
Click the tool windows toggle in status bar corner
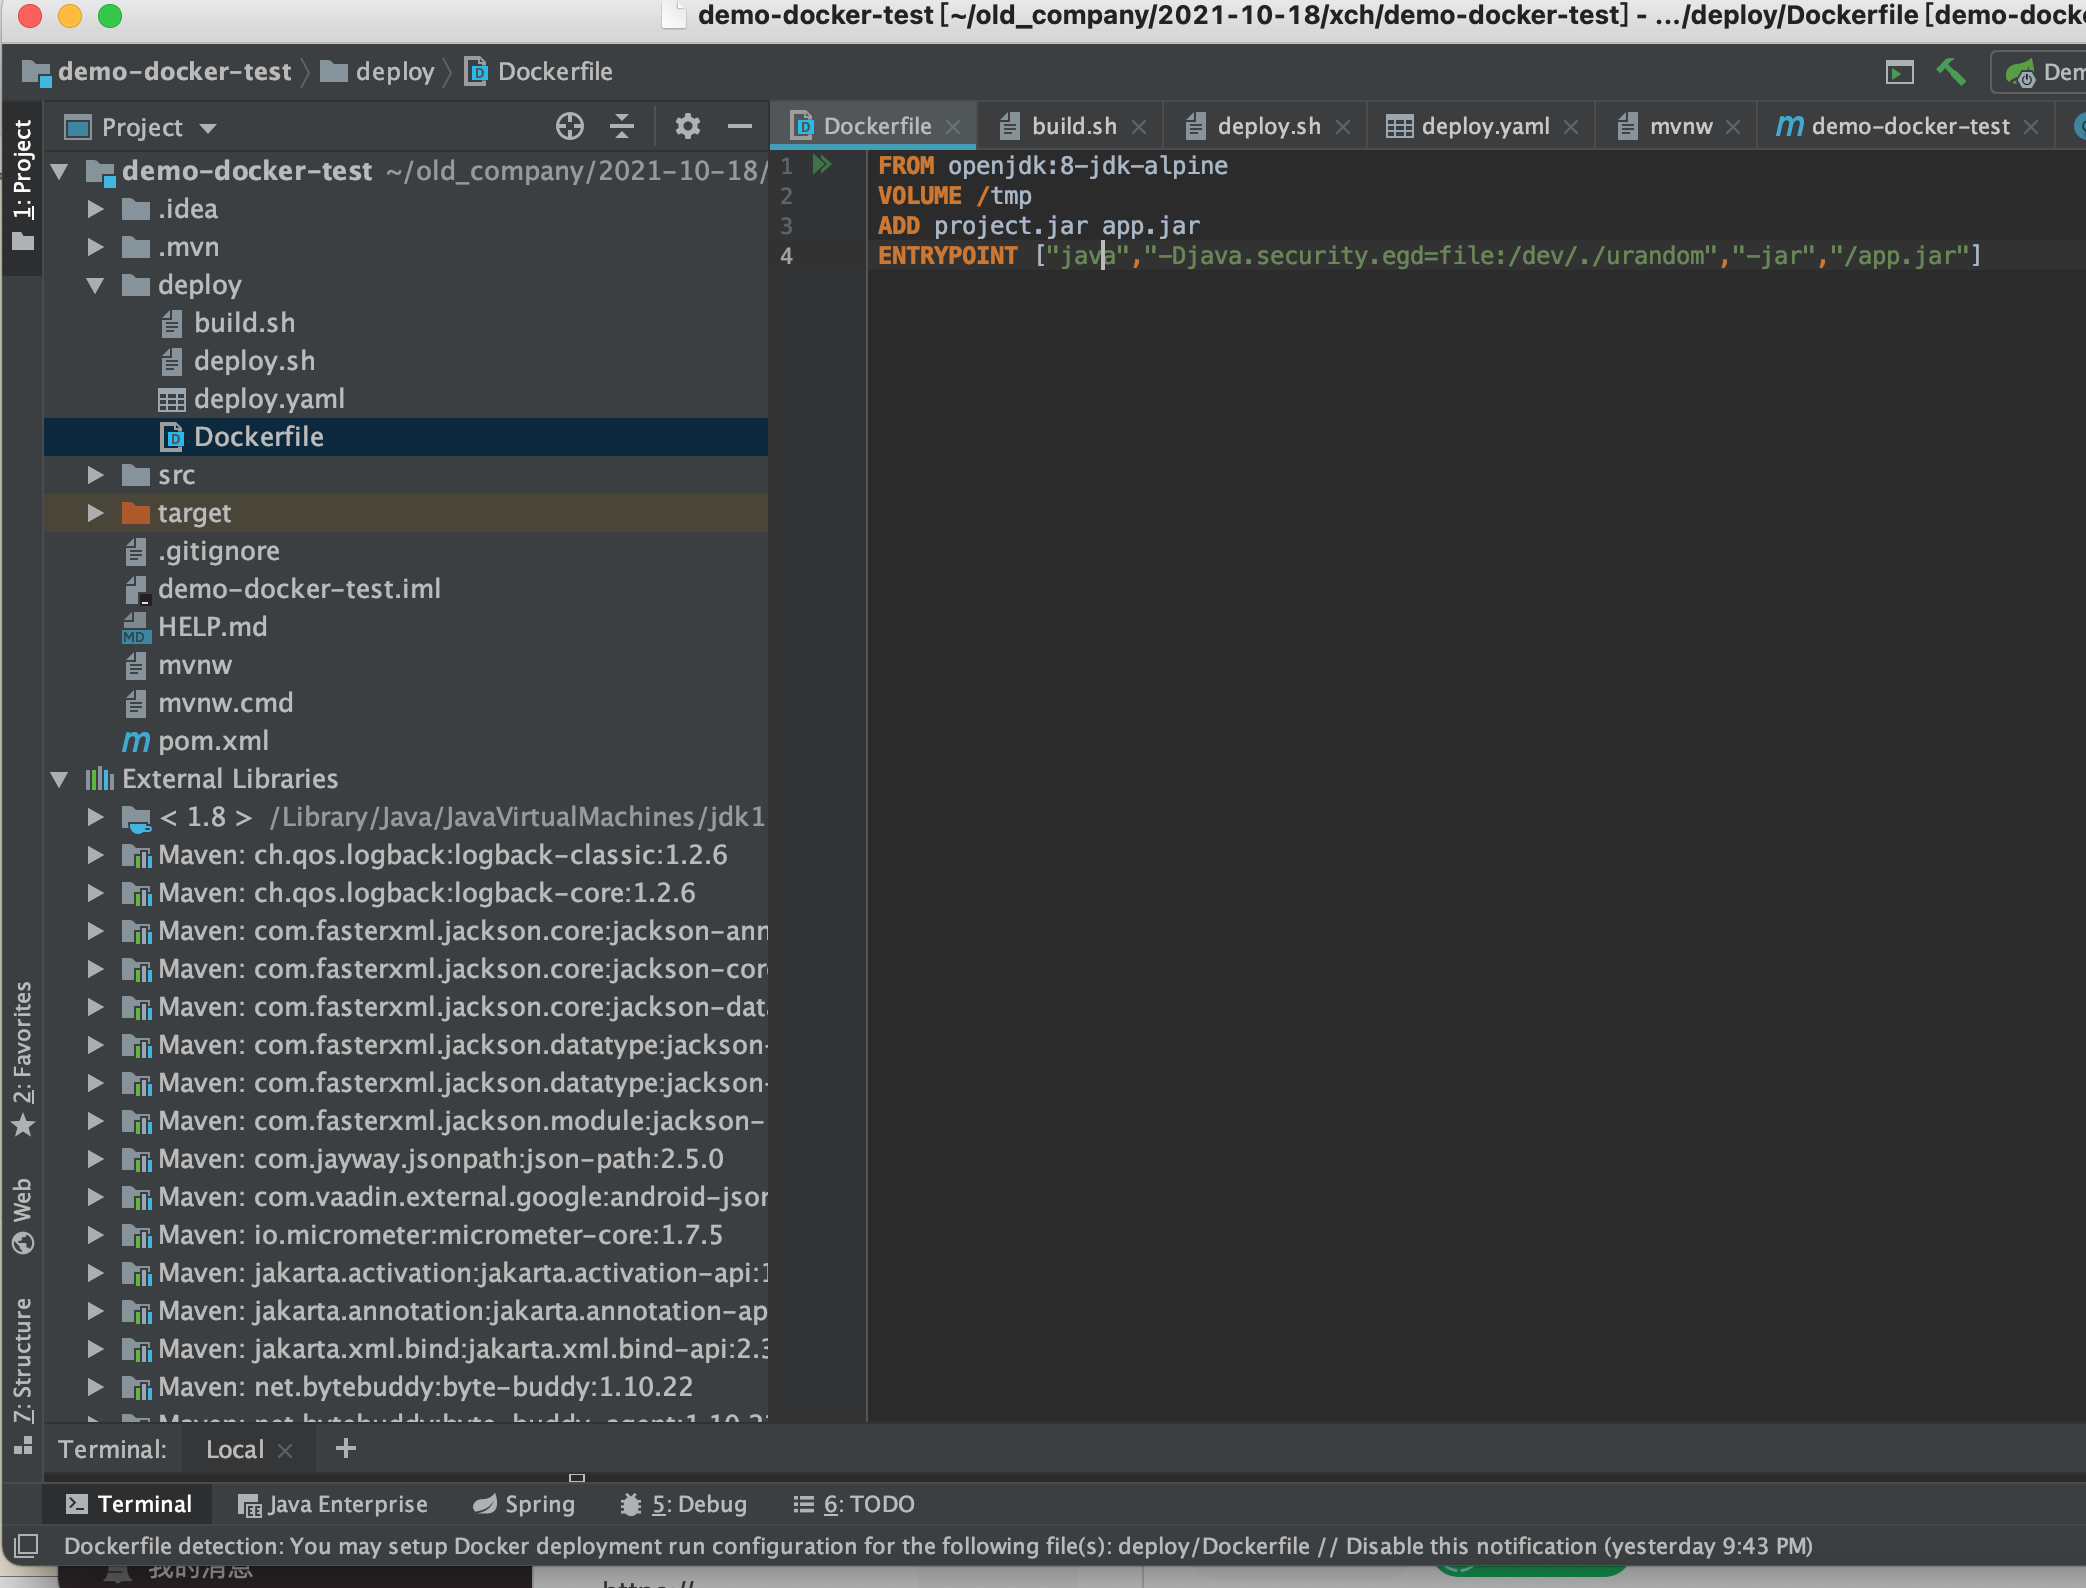coord(26,1546)
